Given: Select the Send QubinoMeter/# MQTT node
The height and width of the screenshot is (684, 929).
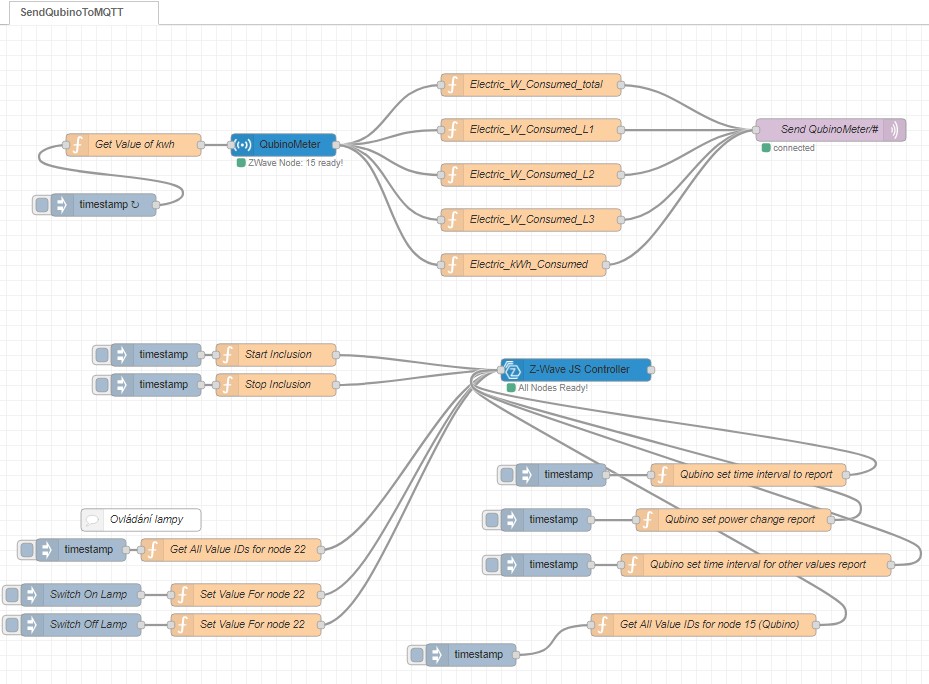Looking at the screenshot, I should click(831, 130).
